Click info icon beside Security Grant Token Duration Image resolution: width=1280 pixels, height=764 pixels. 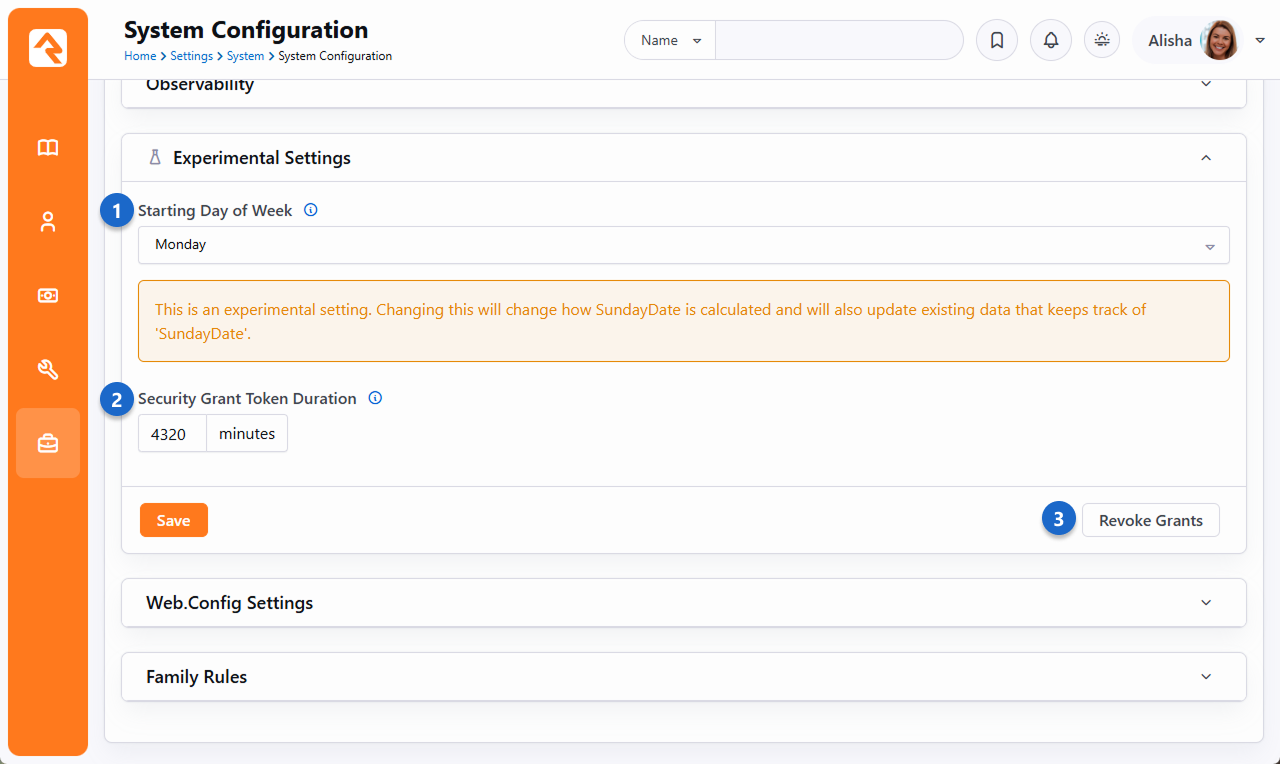point(375,398)
